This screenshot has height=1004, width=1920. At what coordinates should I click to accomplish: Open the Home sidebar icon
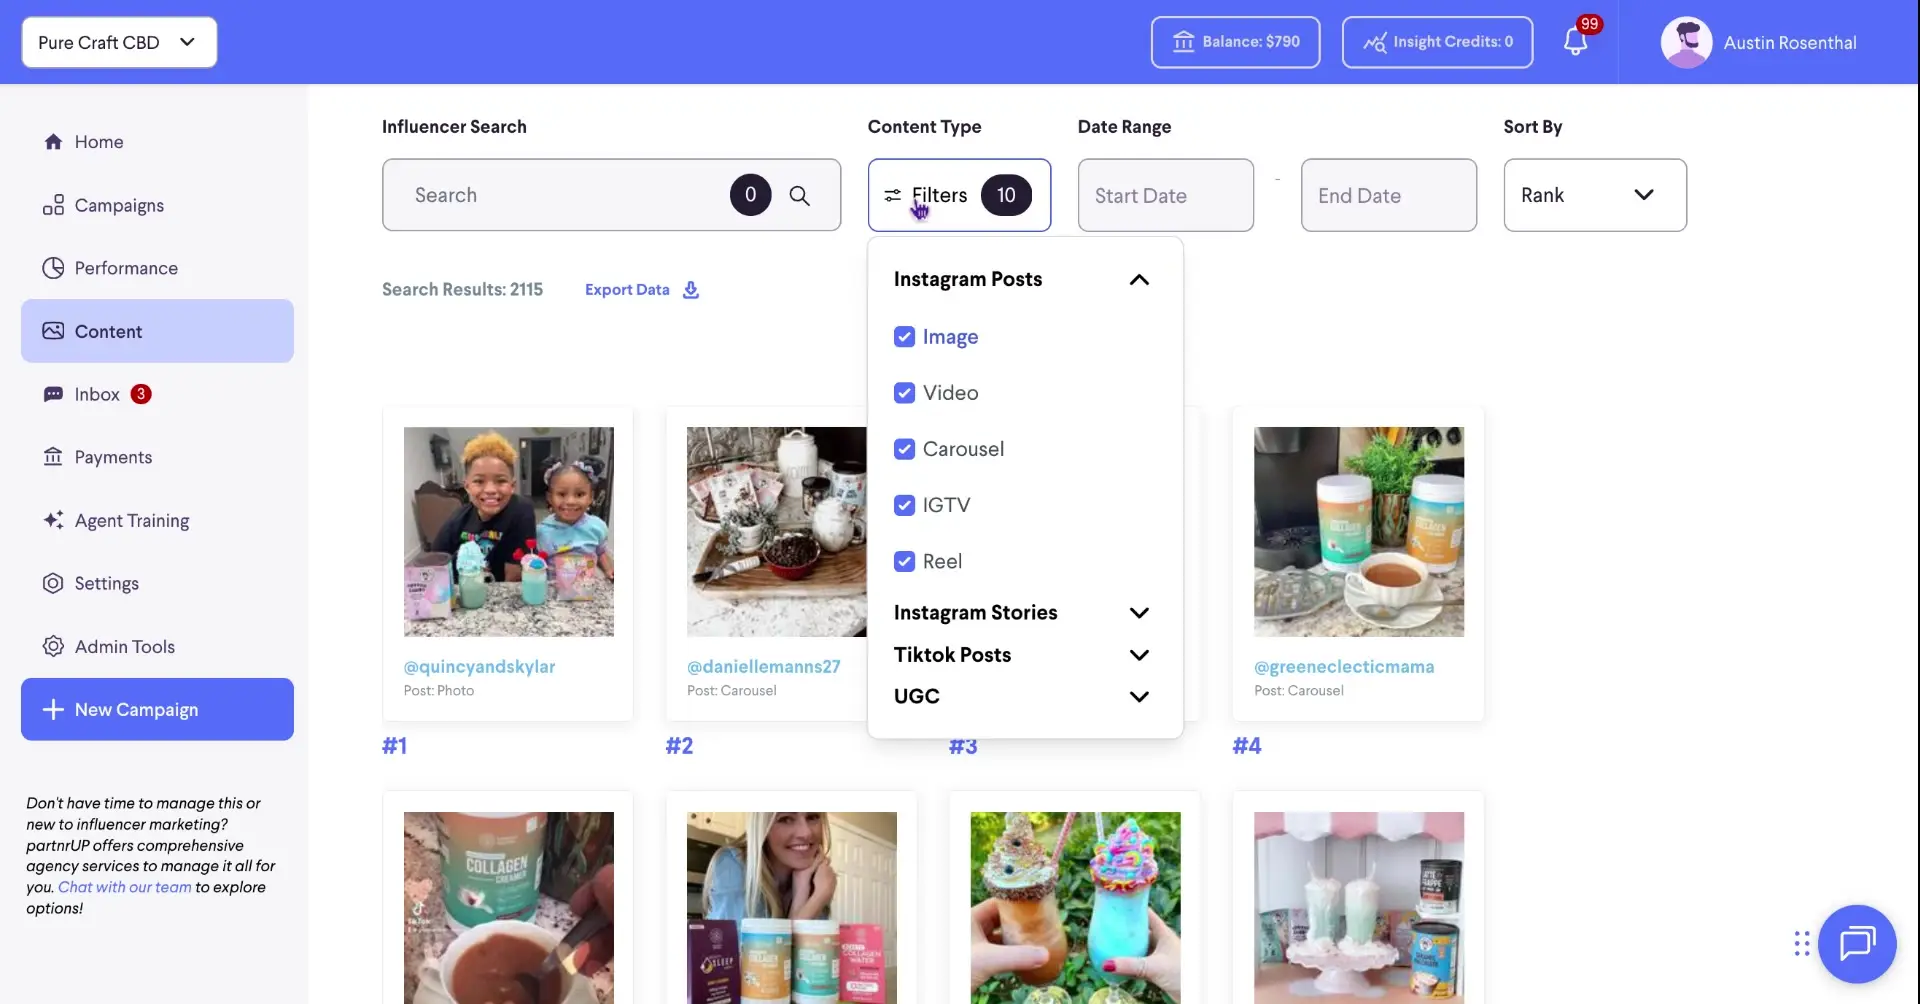(55, 141)
